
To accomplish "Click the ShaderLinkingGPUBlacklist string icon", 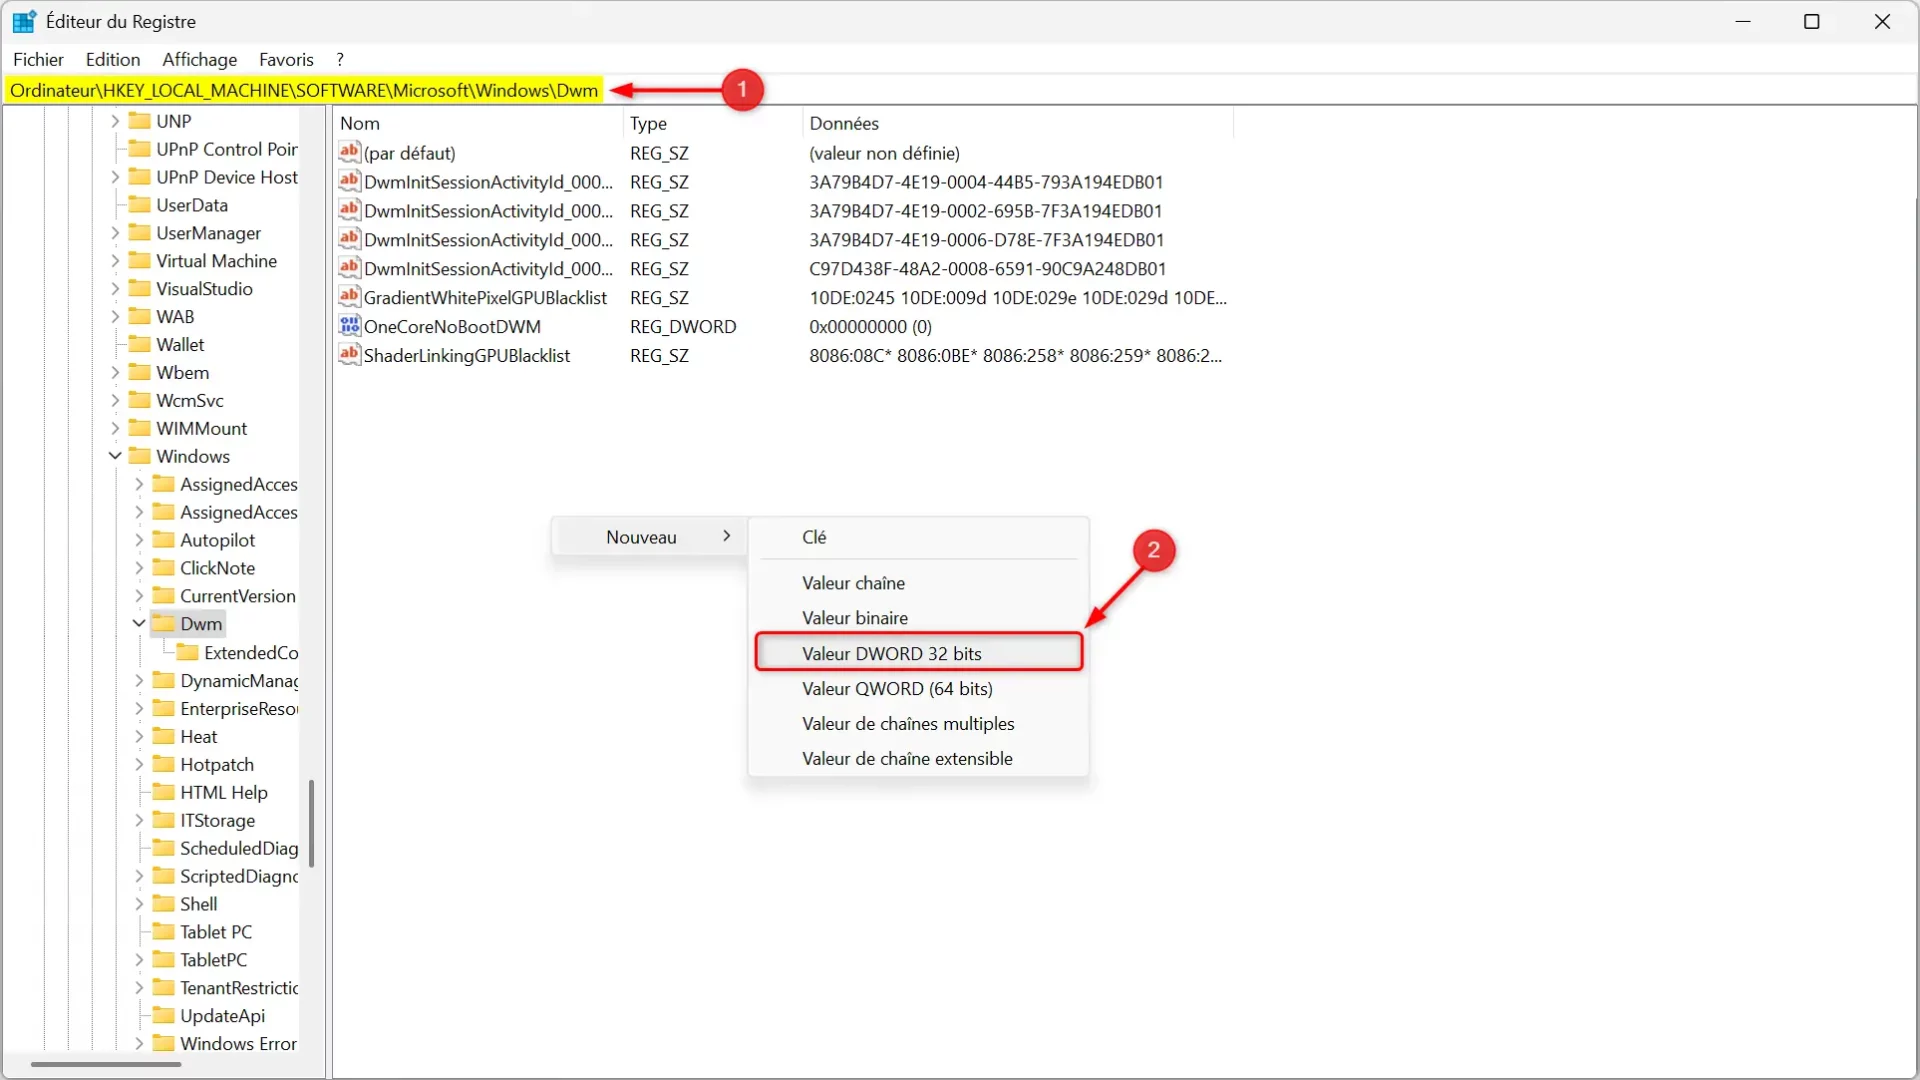I will pyautogui.click(x=349, y=355).
